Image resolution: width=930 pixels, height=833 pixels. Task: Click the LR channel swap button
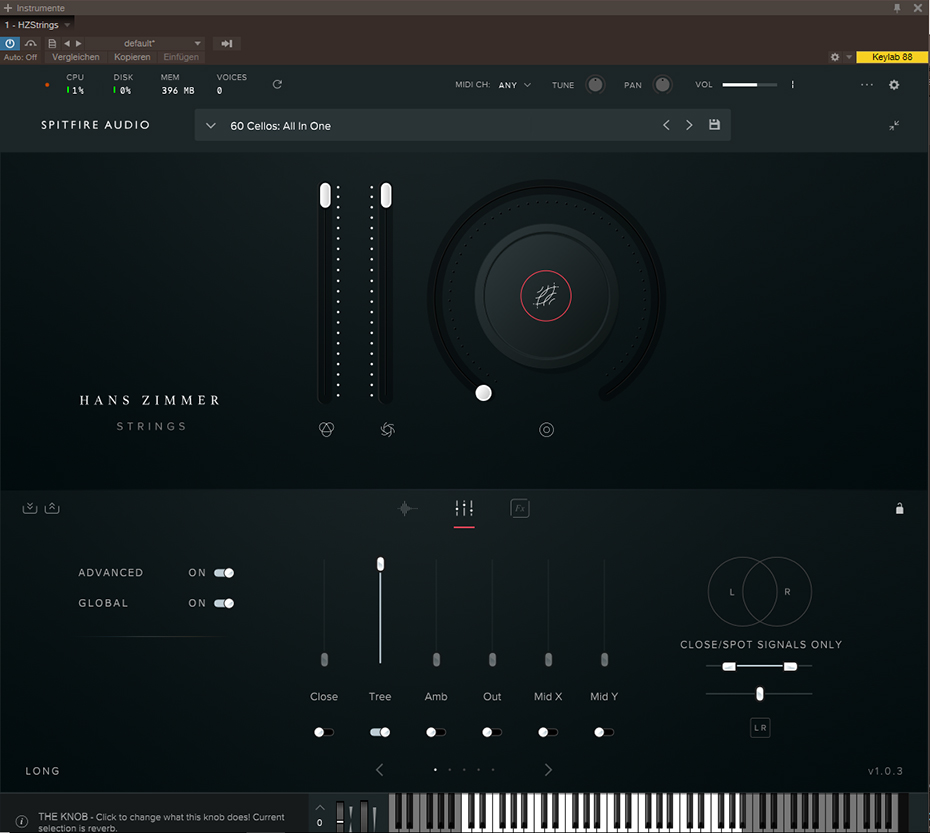[x=760, y=727]
